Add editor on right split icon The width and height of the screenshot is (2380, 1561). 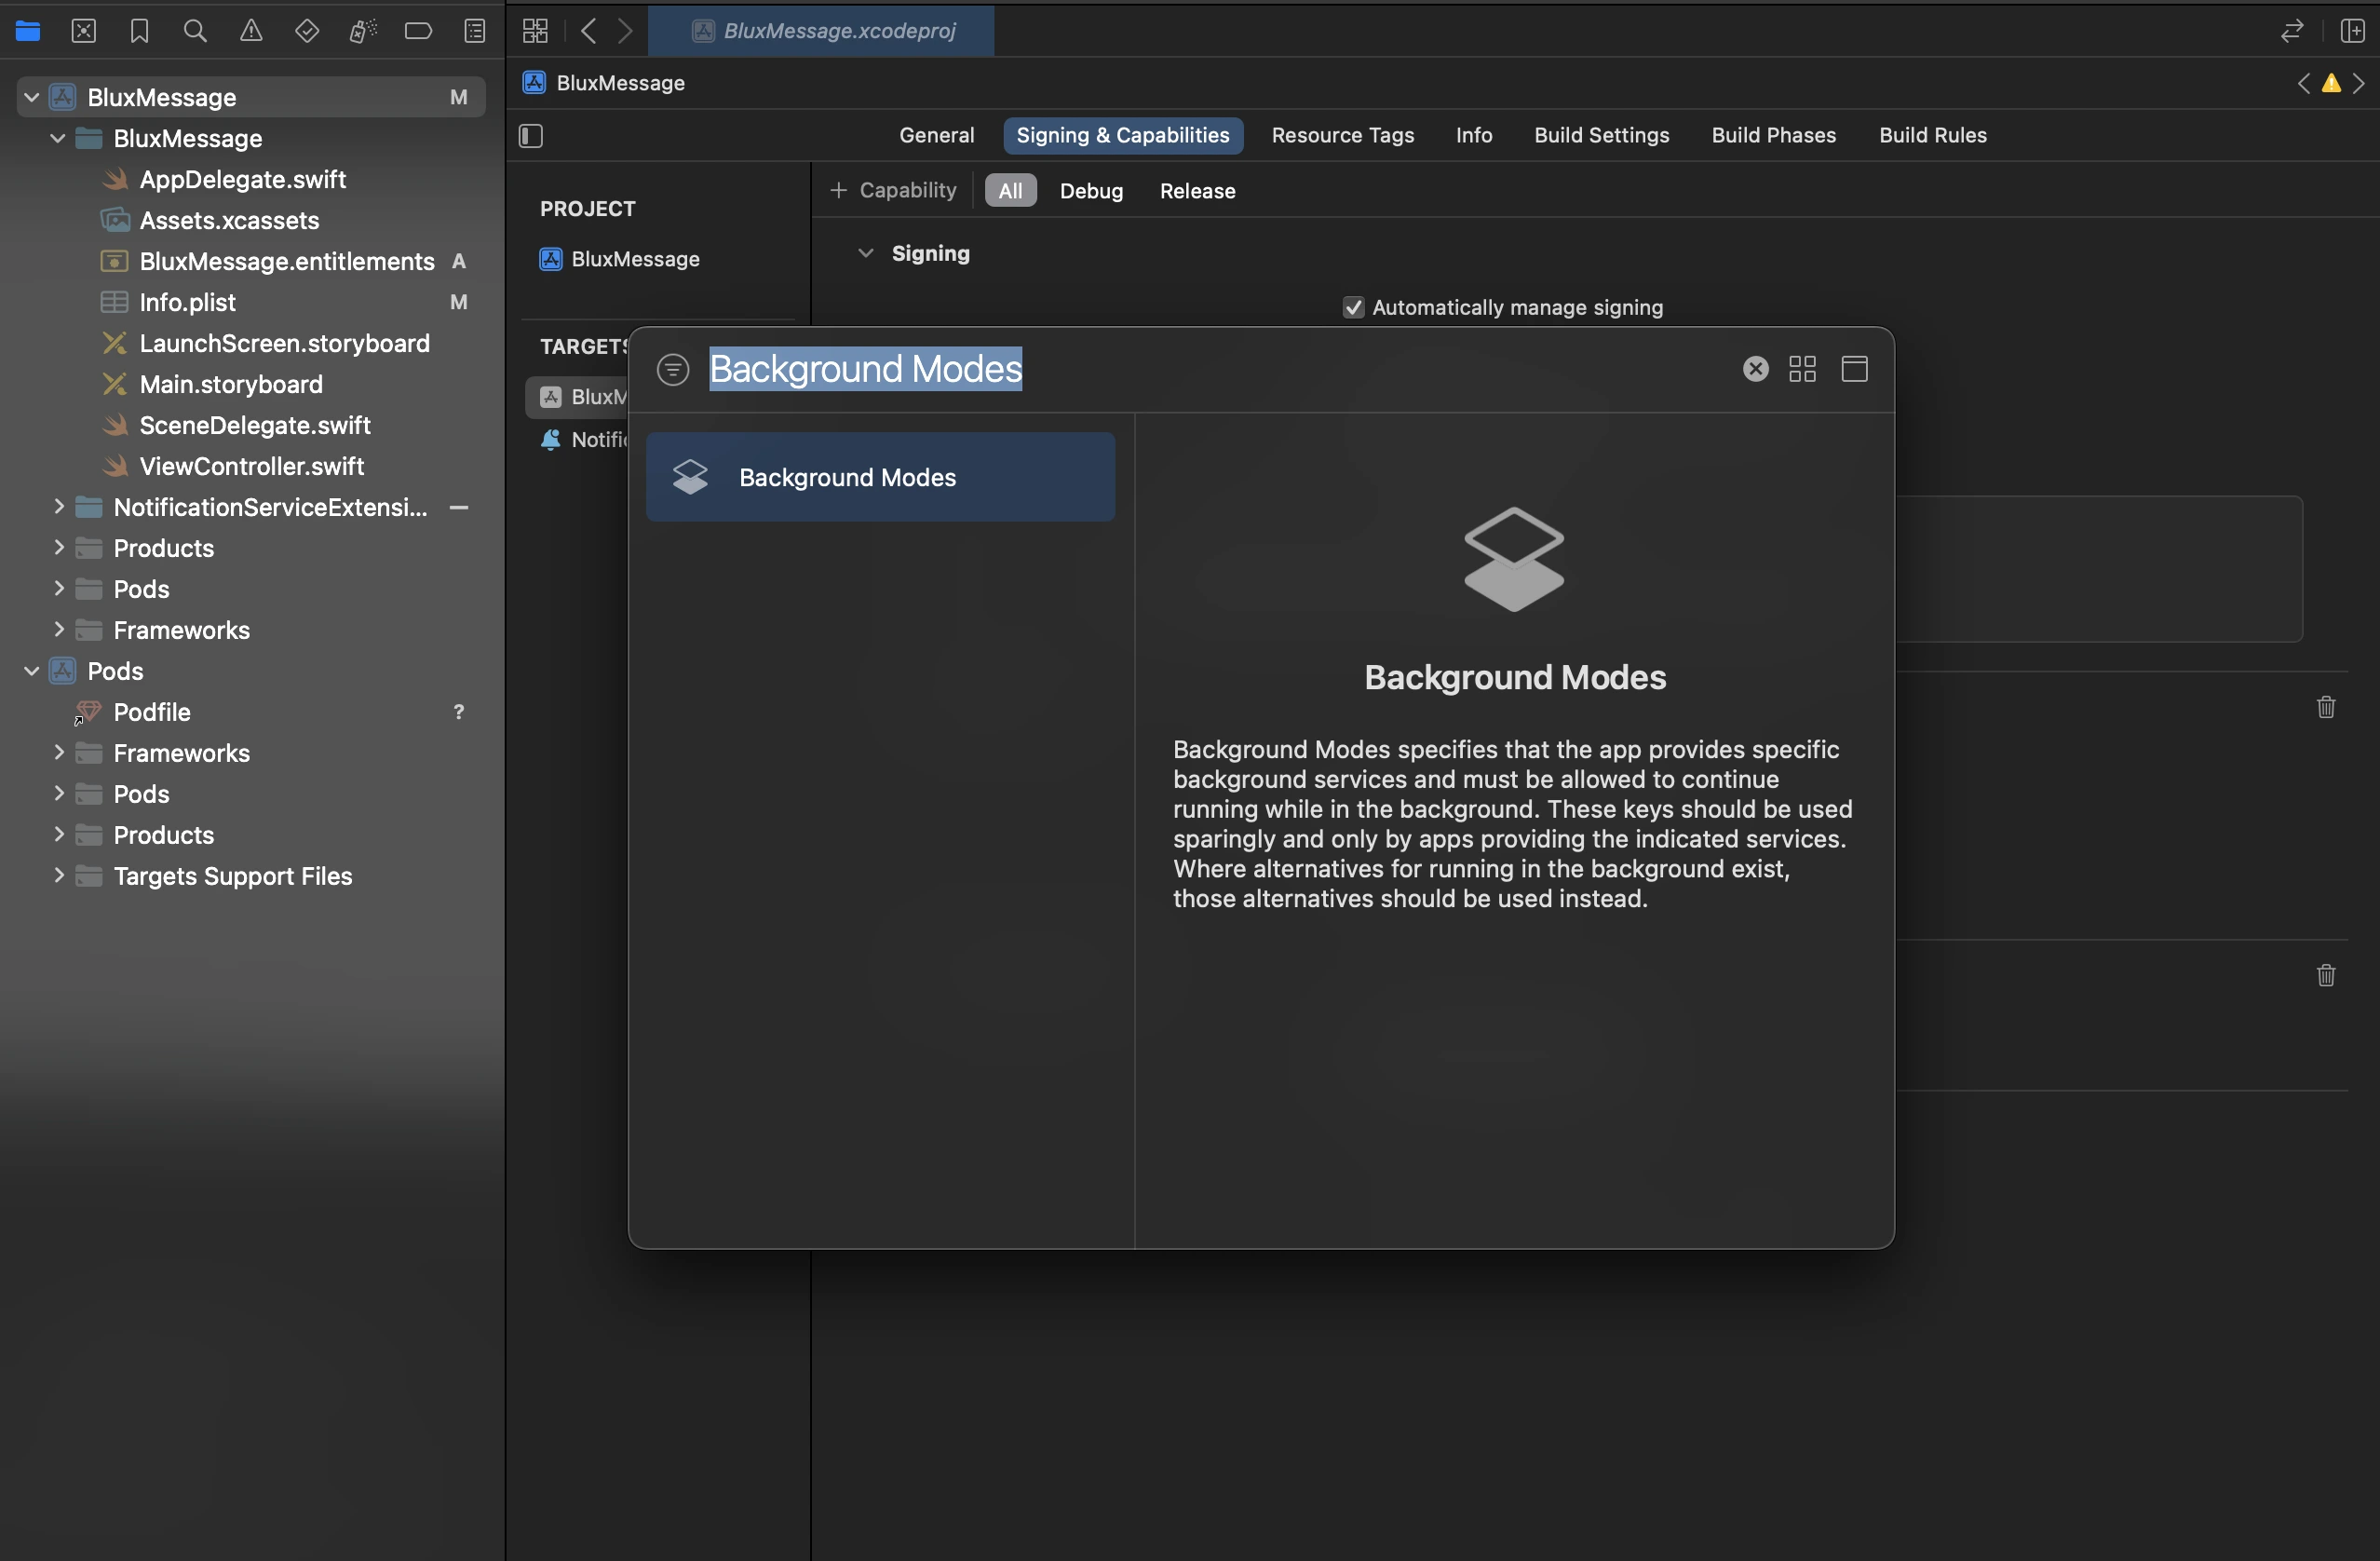click(x=2353, y=31)
